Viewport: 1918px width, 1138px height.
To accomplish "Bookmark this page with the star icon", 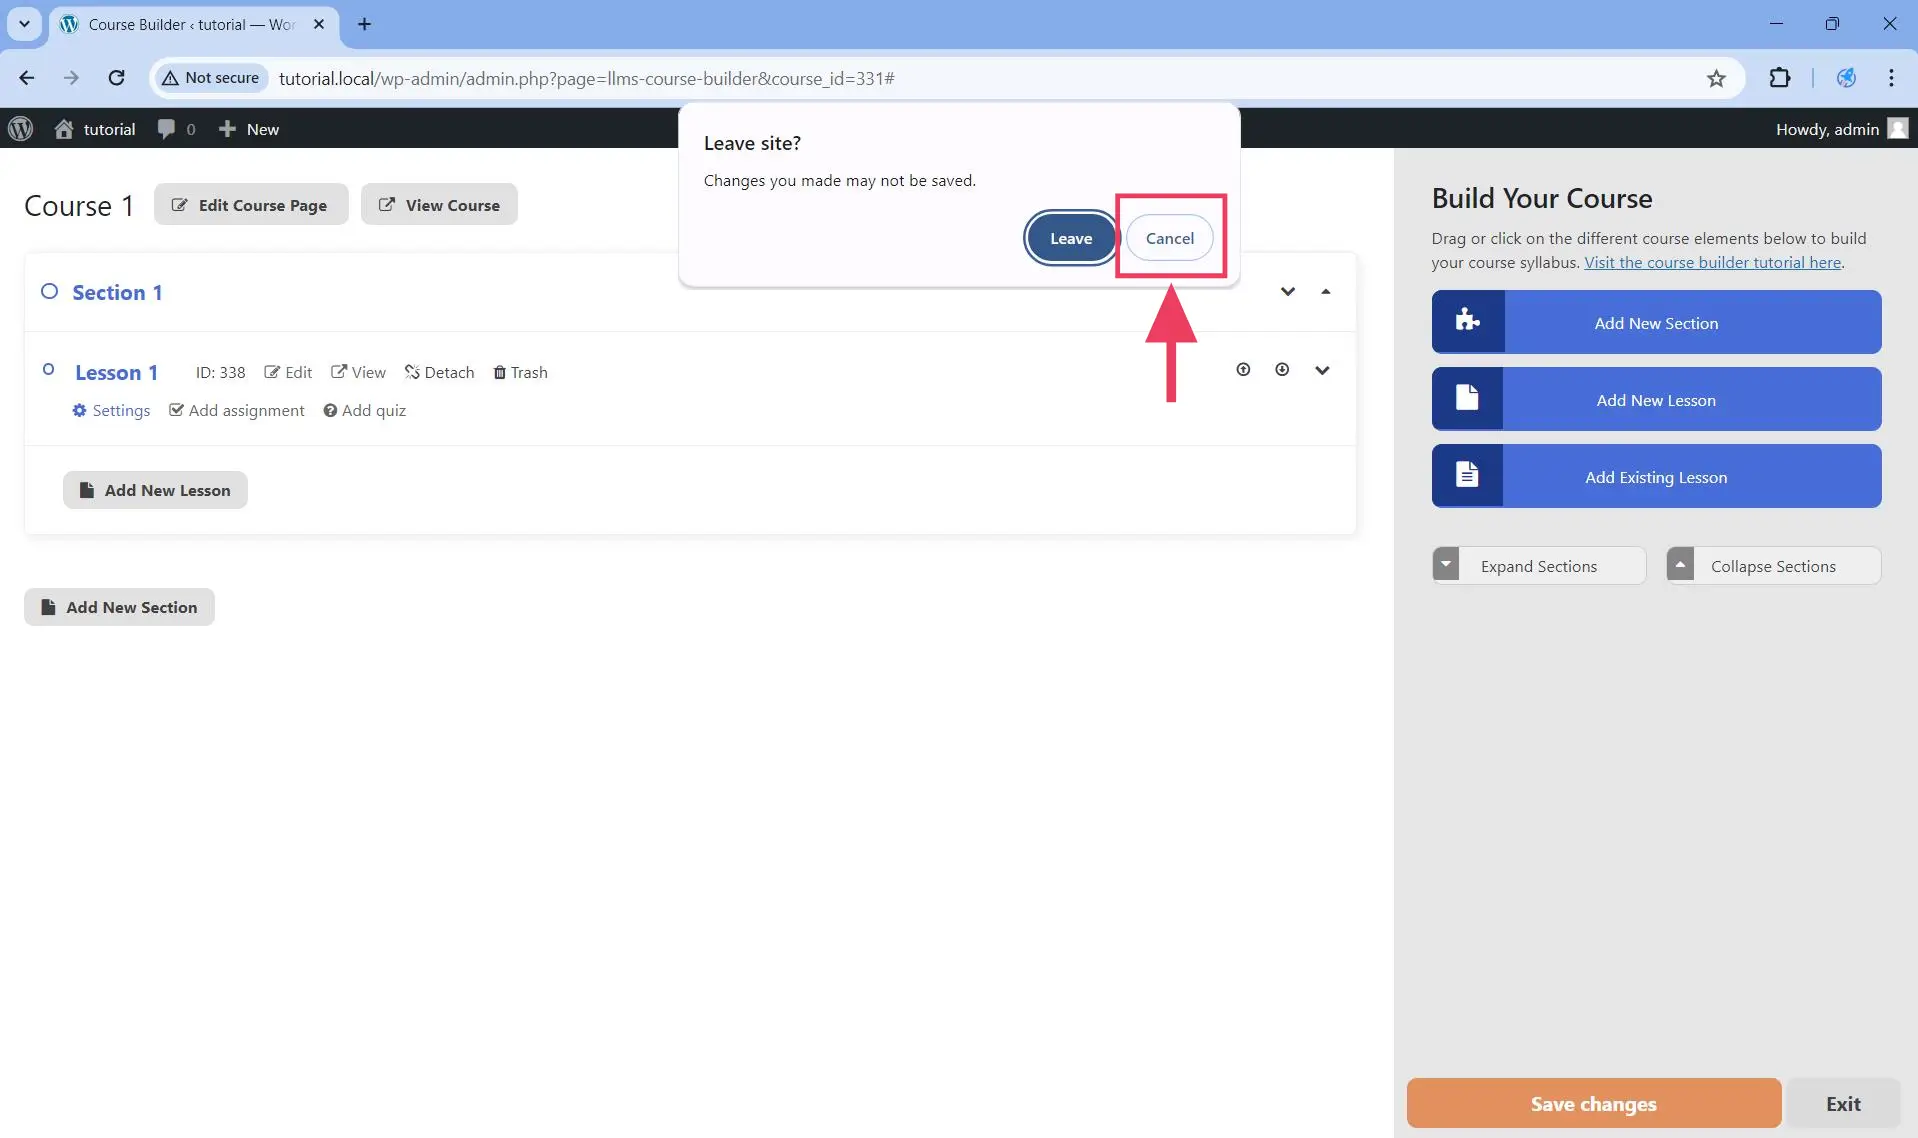I will (1716, 78).
